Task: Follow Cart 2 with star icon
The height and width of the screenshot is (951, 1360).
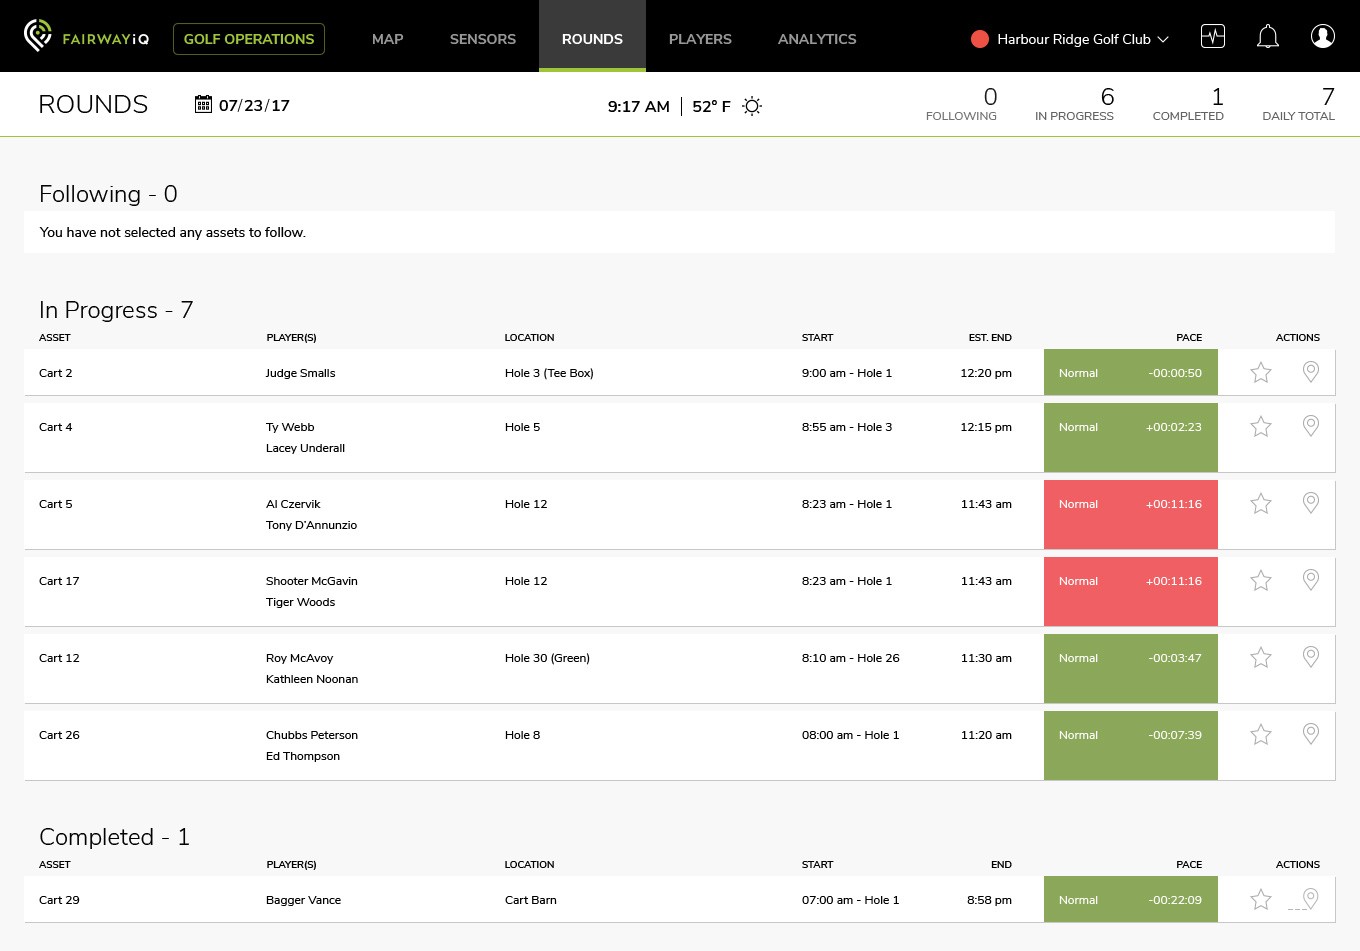Action: click(1261, 372)
